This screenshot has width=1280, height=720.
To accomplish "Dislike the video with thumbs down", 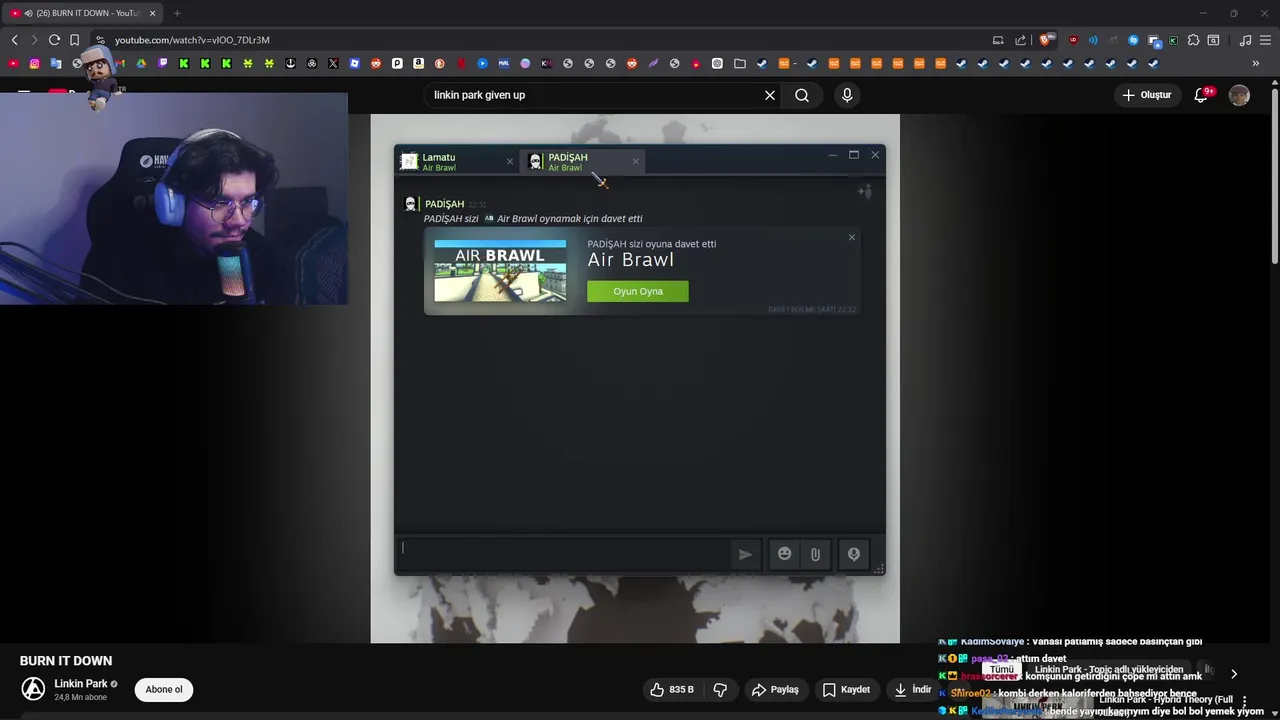I will (720, 689).
